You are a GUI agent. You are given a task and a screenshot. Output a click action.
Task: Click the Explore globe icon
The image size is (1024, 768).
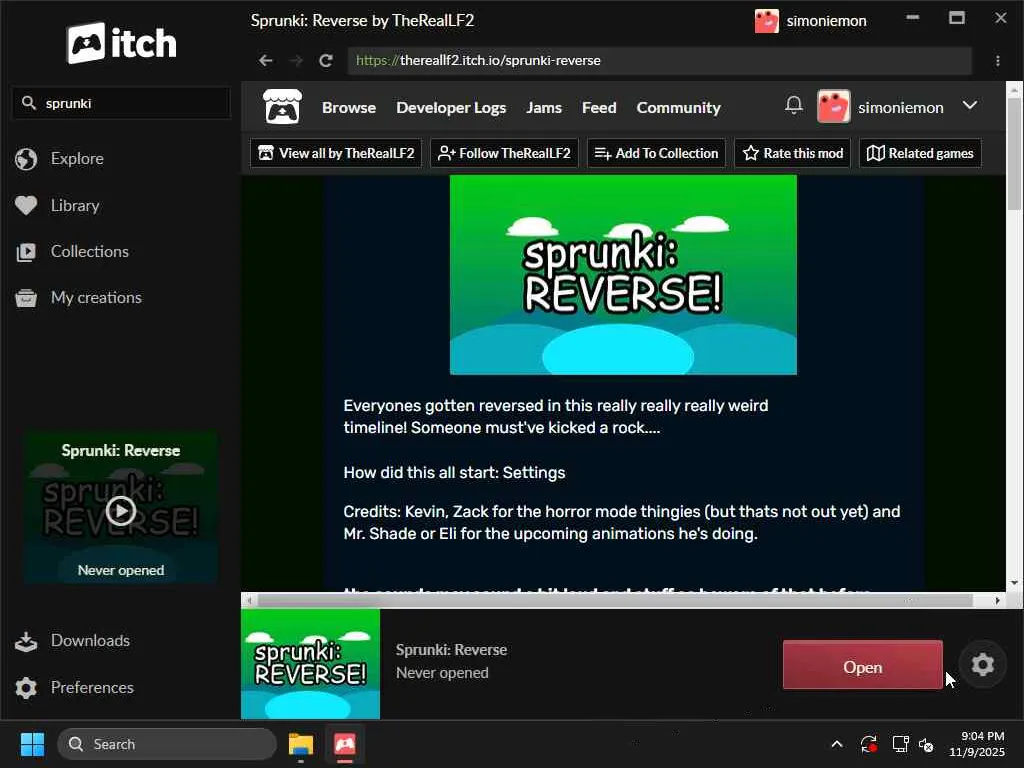point(26,159)
